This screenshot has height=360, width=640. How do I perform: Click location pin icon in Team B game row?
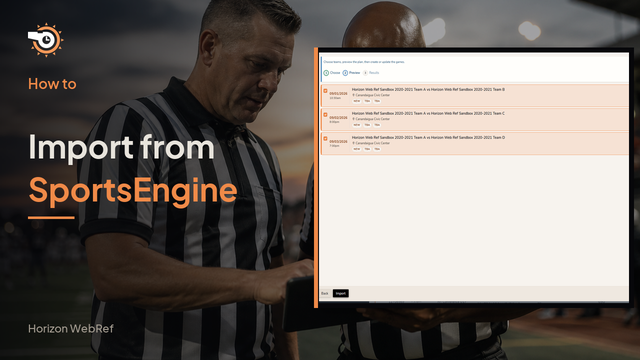tap(353, 95)
